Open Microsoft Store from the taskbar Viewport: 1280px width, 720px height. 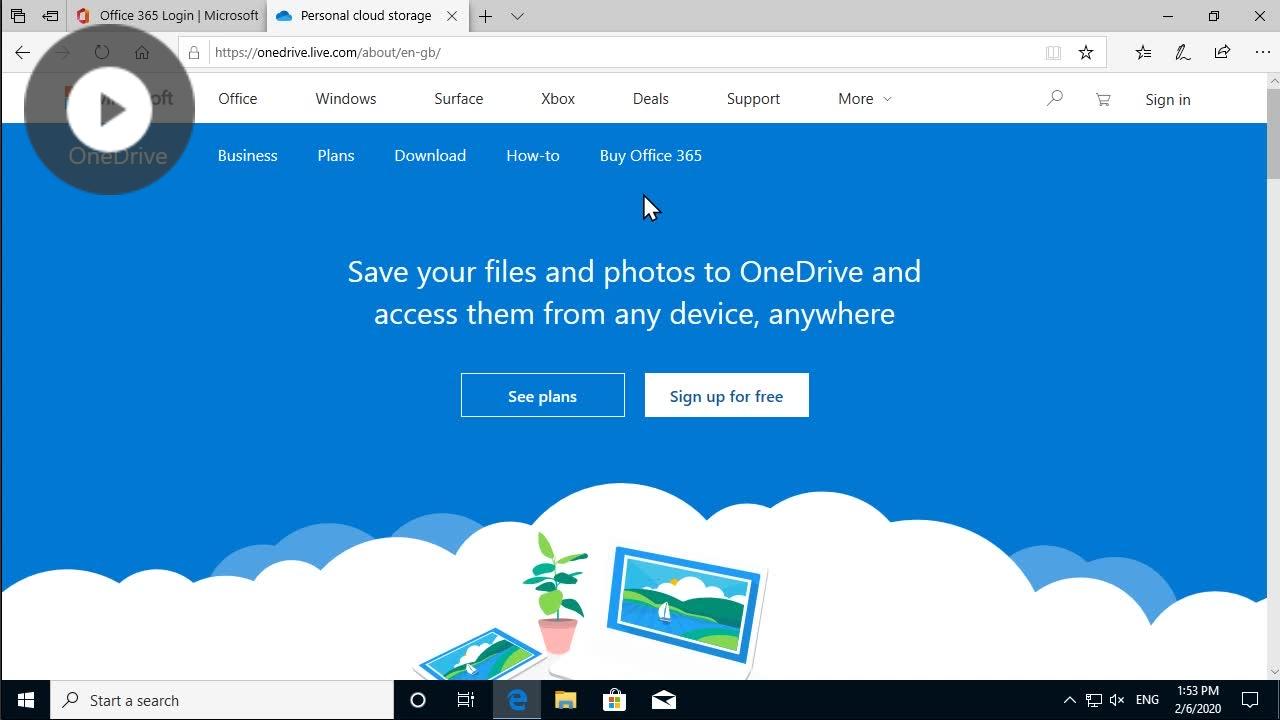tap(614, 700)
